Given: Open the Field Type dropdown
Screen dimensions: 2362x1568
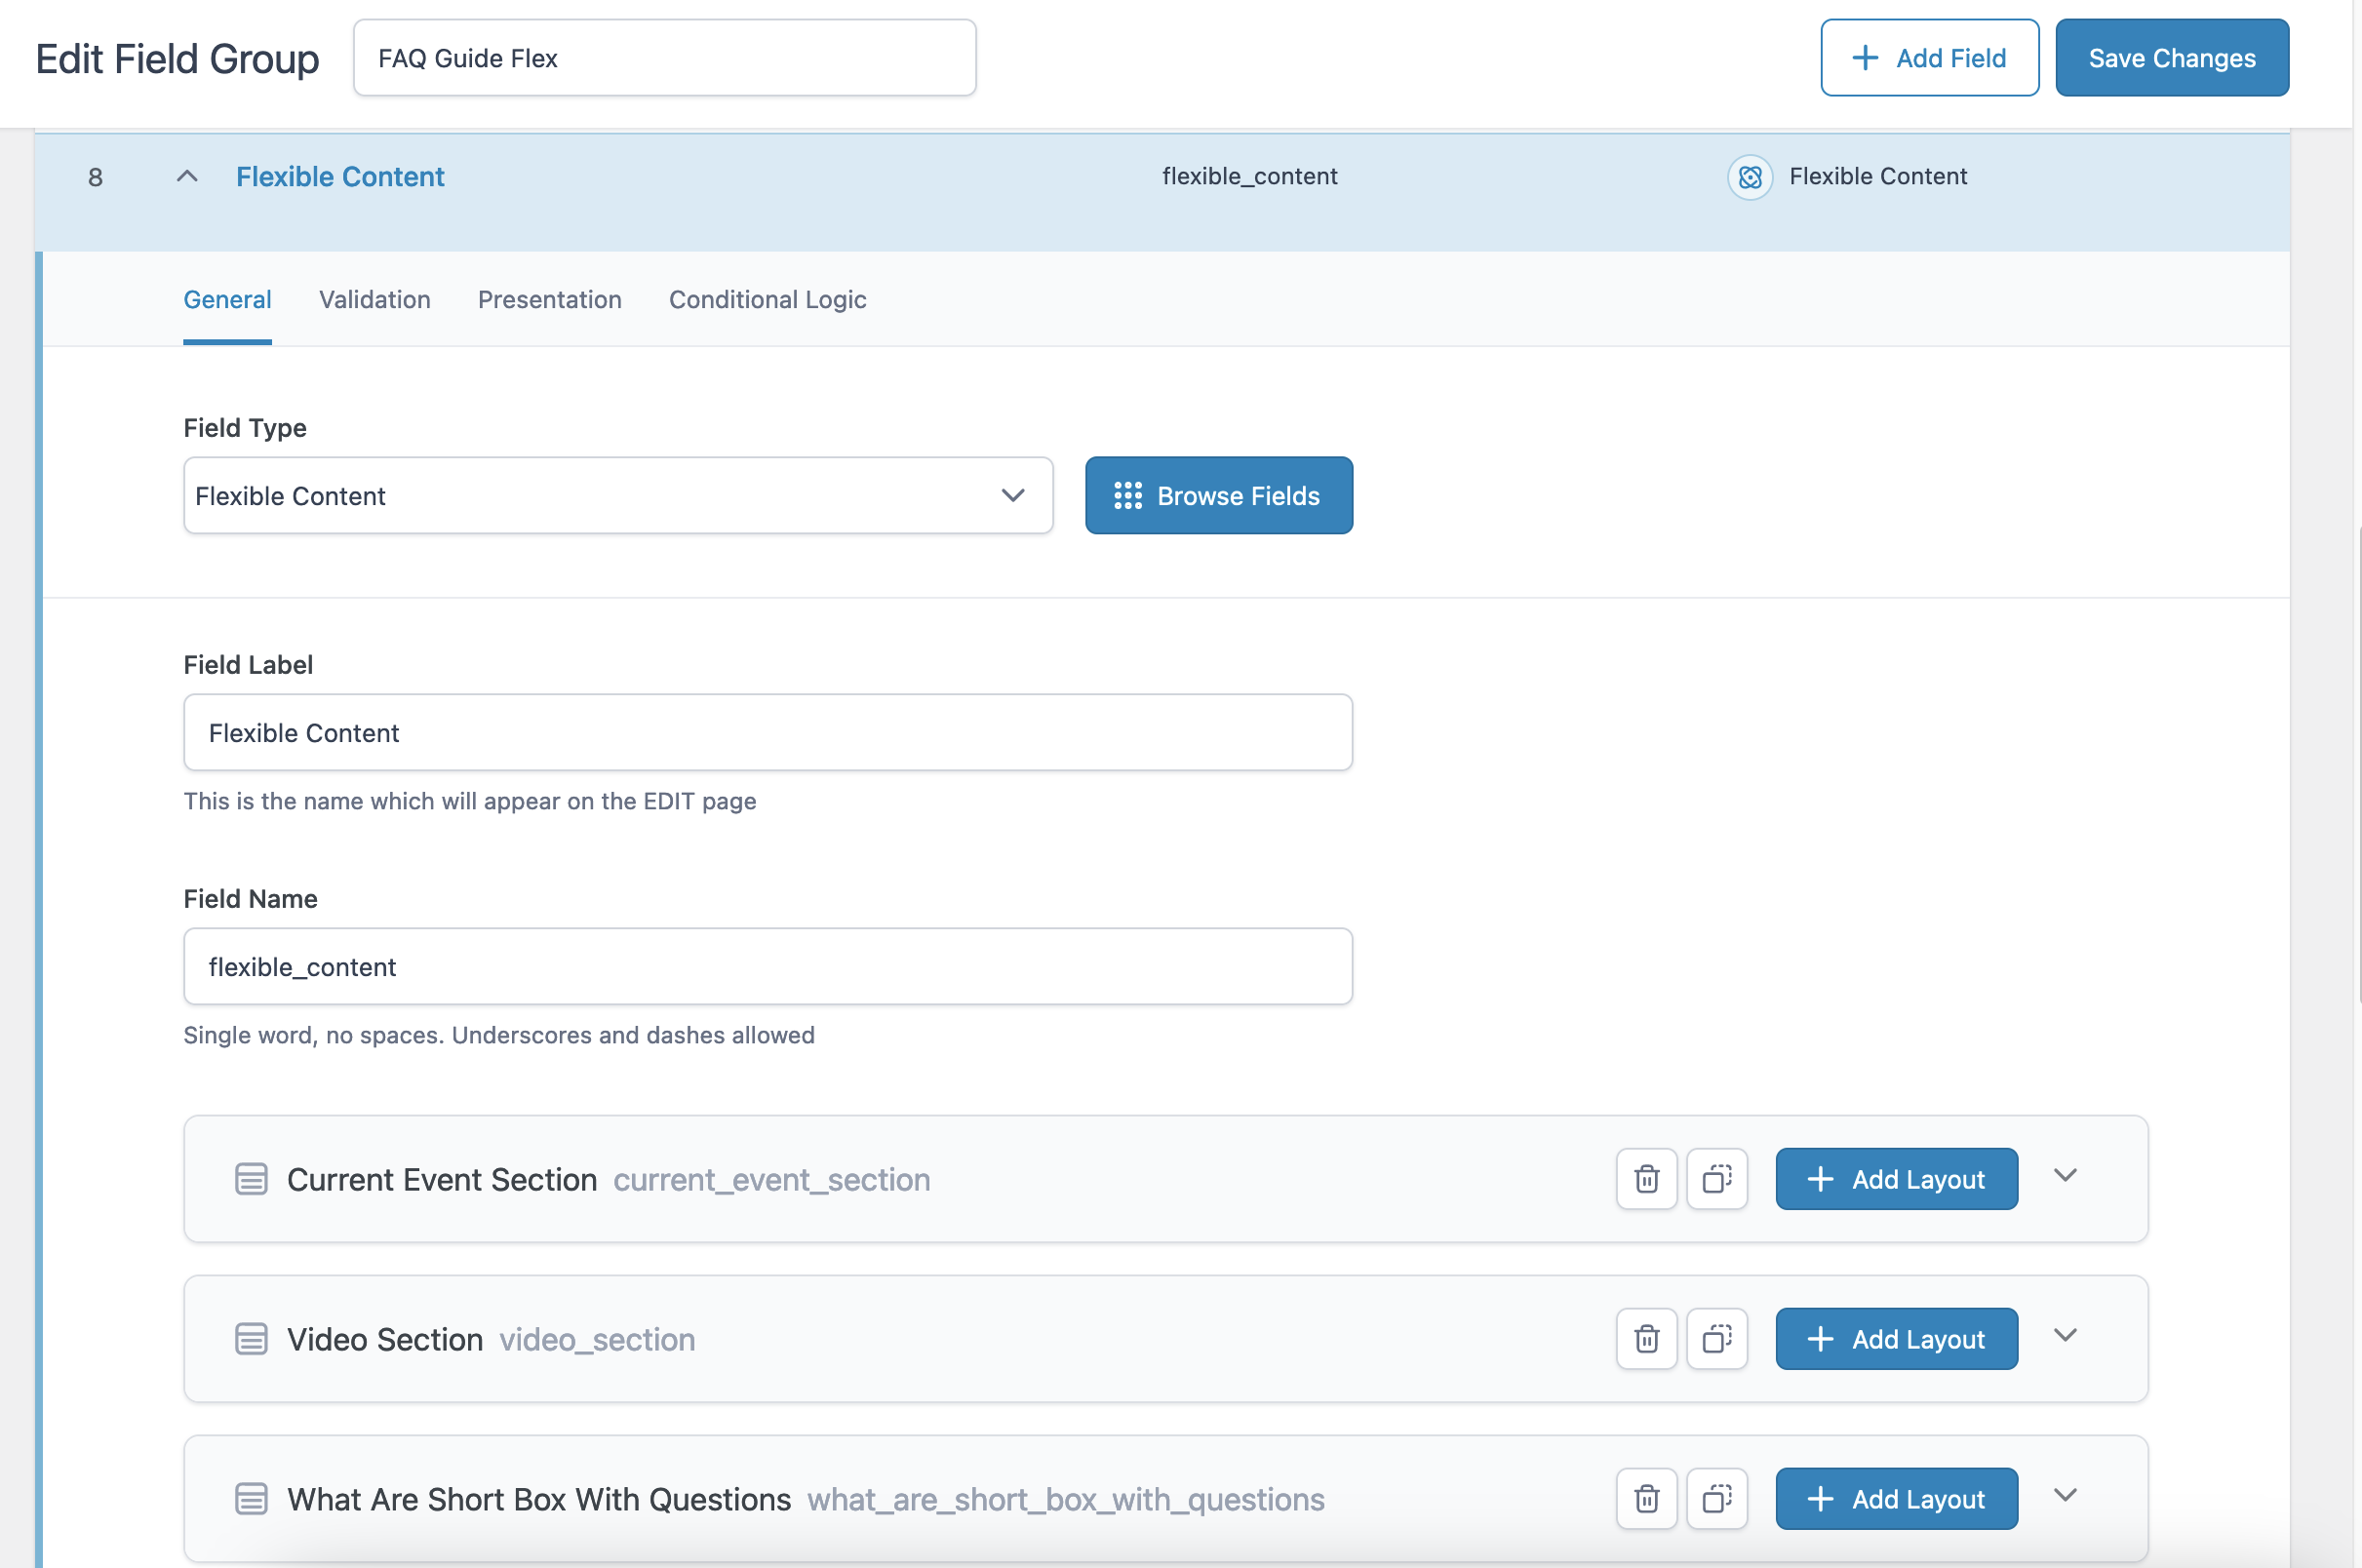Looking at the screenshot, I should pyautogui.click(x=617, y=496).
